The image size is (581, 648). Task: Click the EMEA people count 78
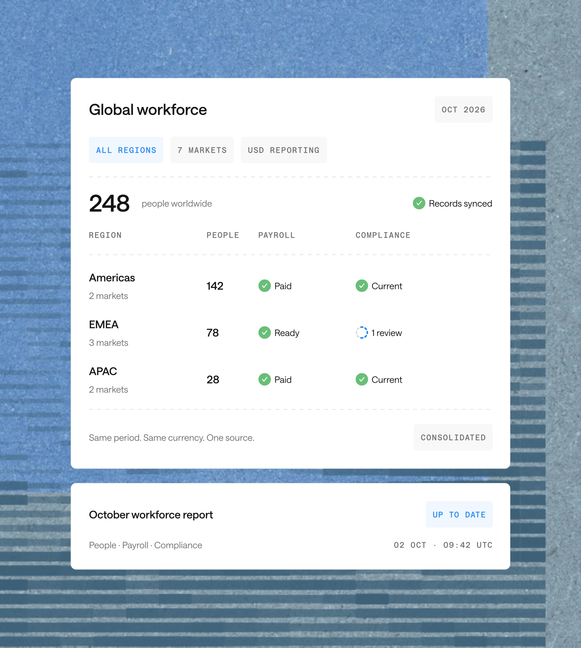[x=212, y=333]
